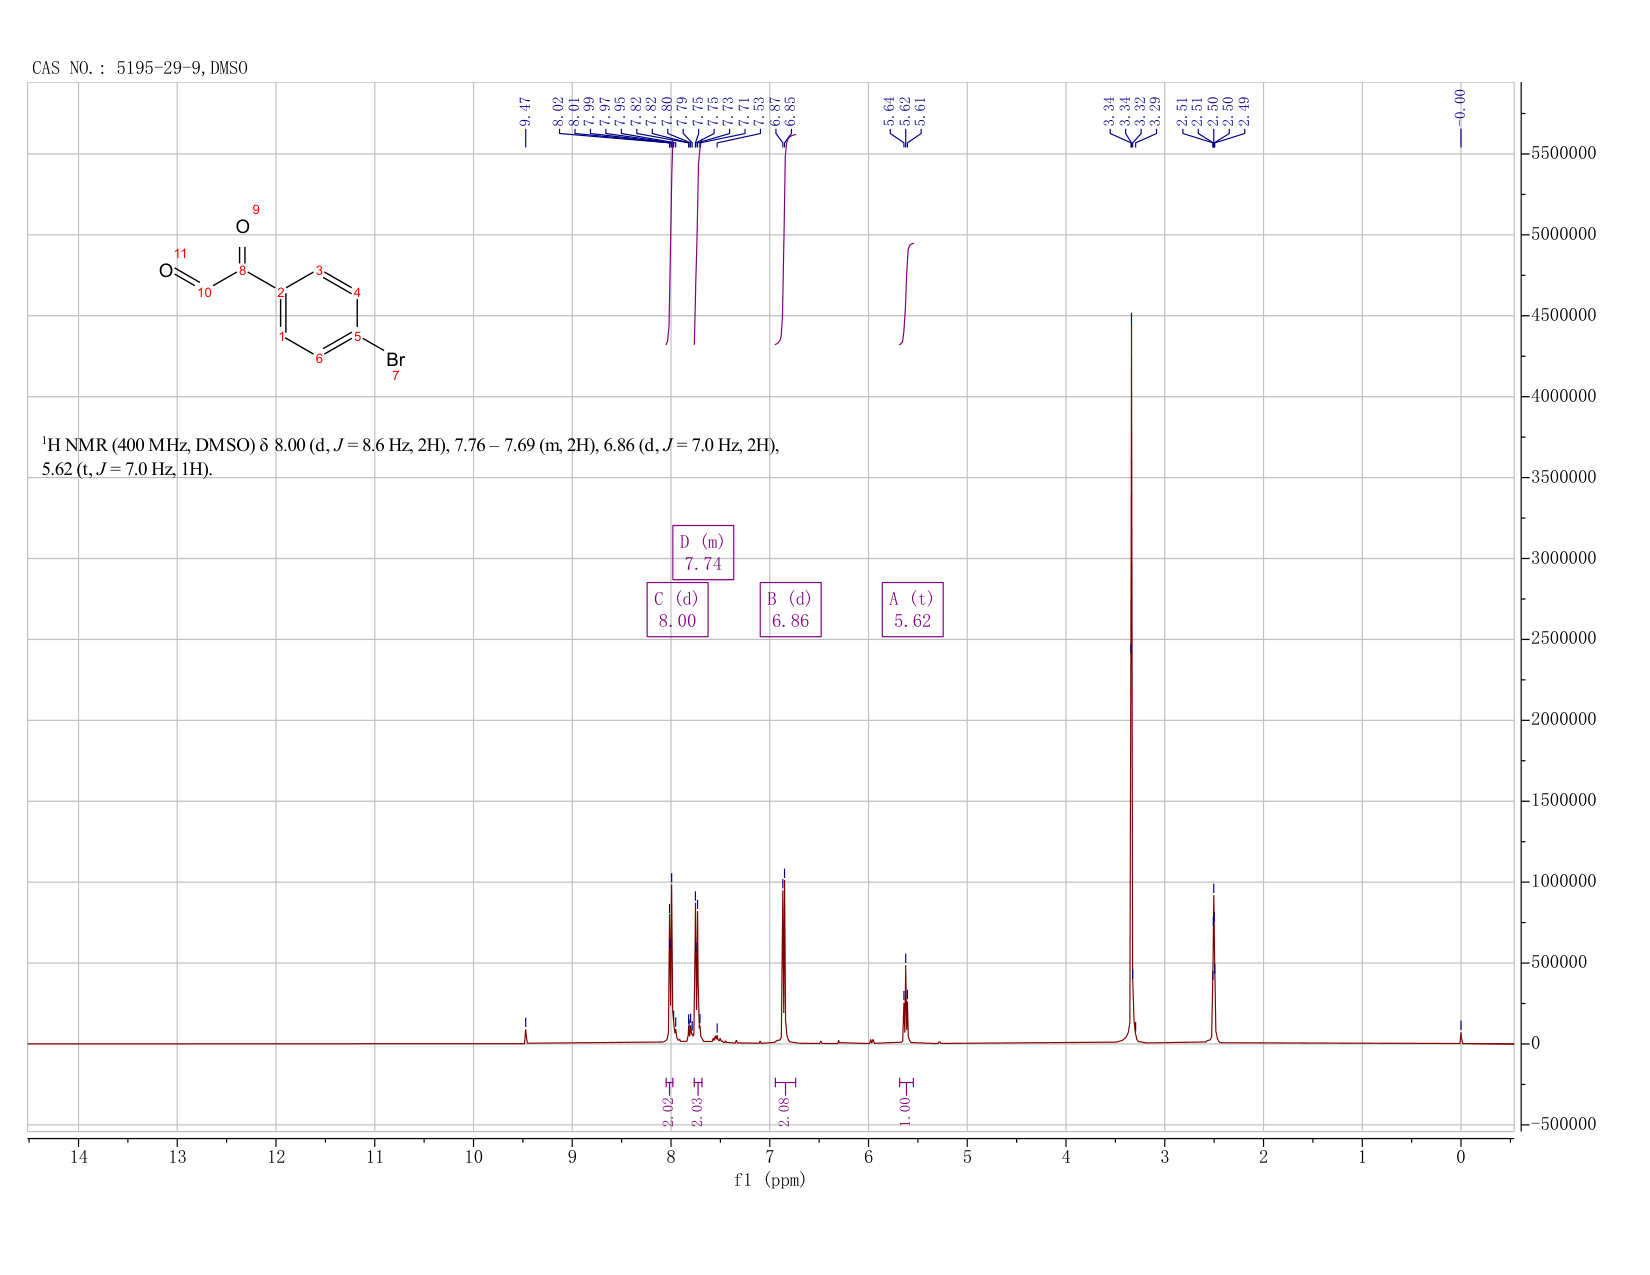The width and height of the screenshot is (1650, 1275).
Task: Click the 10 ppm axis tick label
Action: pos(473,1157)
